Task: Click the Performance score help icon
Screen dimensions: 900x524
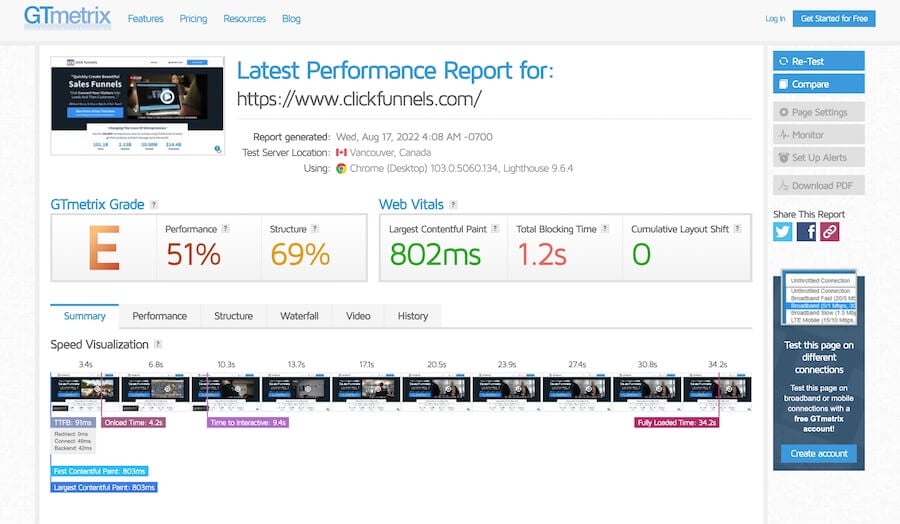Action: pyautogui.click(x=226, y=228)
